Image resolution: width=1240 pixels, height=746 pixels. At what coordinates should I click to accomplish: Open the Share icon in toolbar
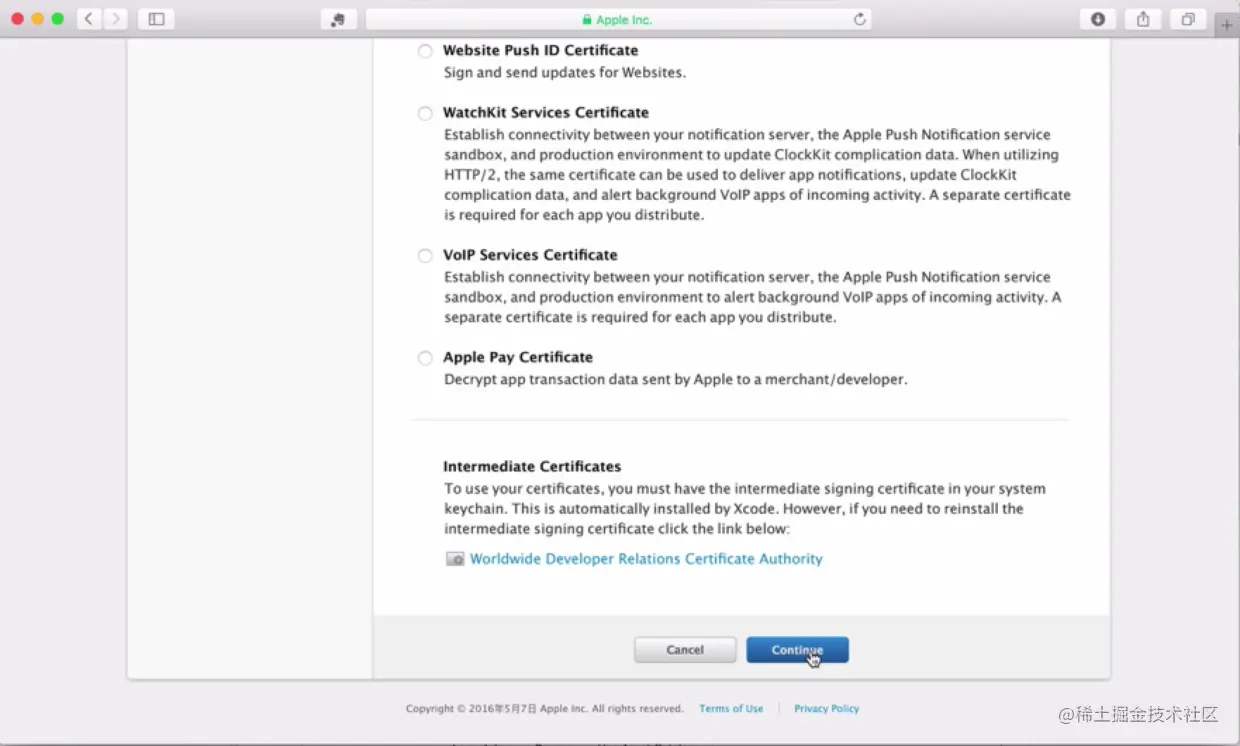(x=1143, y=19)
